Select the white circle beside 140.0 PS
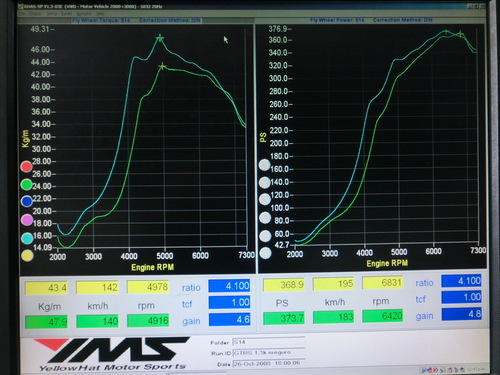Viewport: 500px width, 375px height. click(265, 182)
